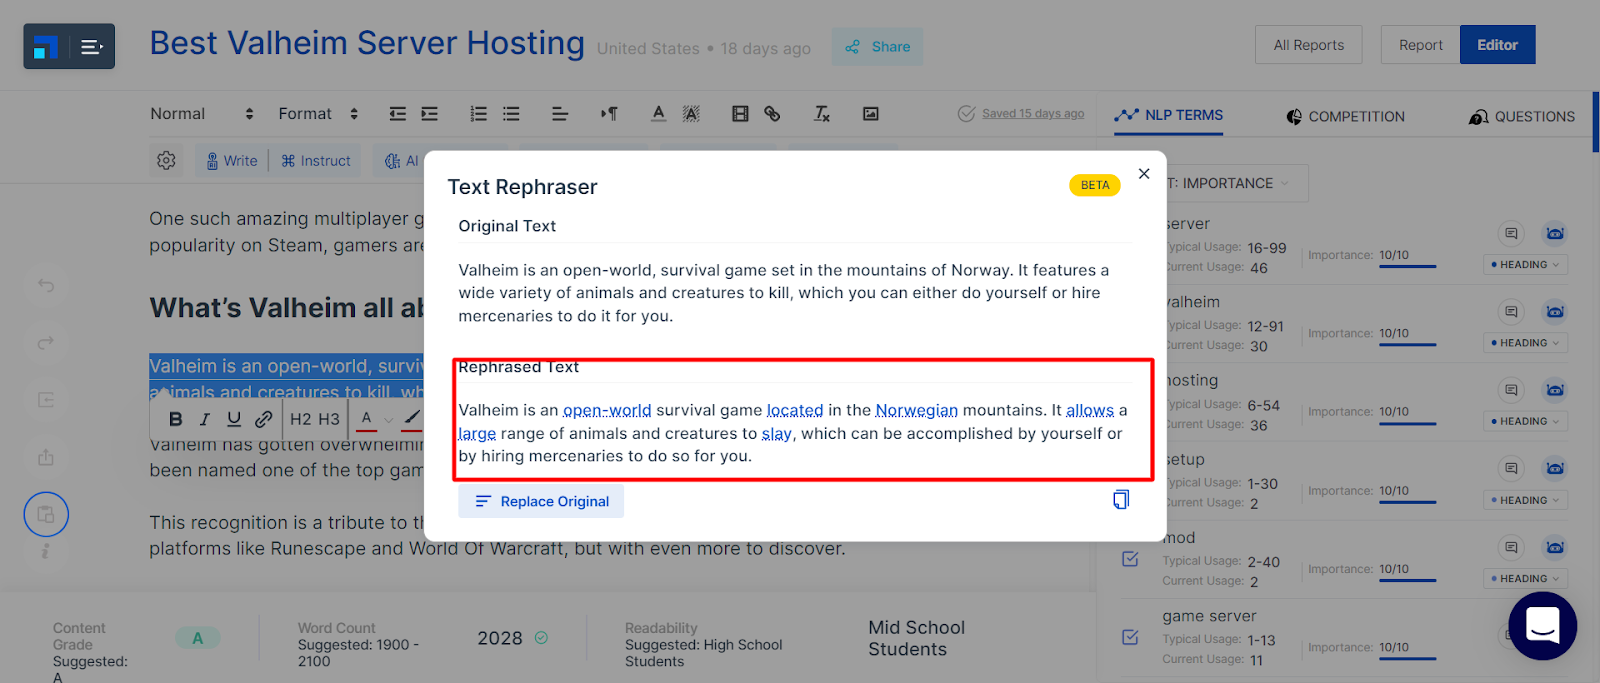This screenshot has height=683, width=1600.
Task: Open the comment icon for the hosting term
Action: [1511, 390]
